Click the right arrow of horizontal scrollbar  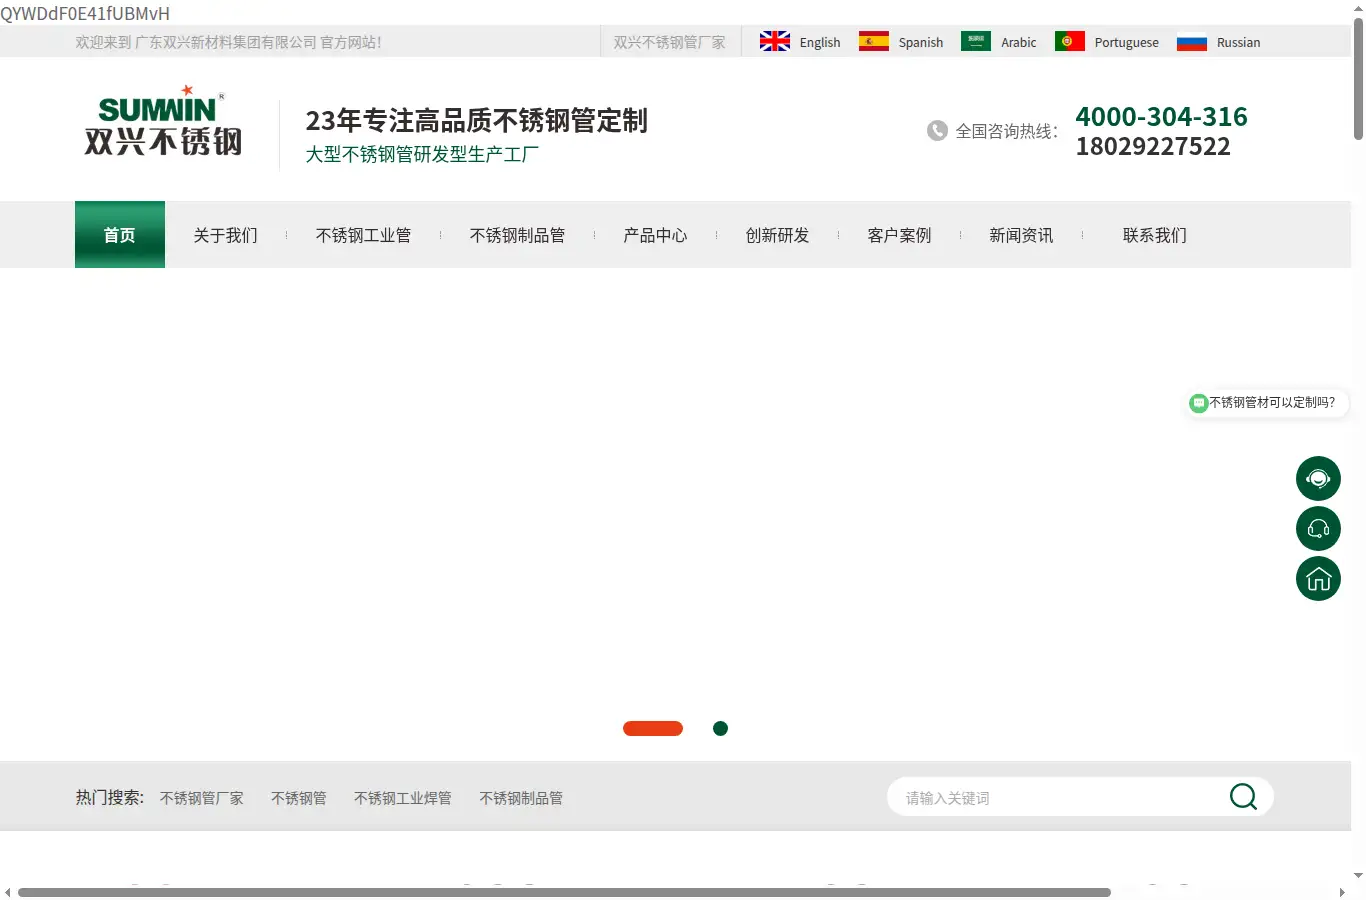[1342, 892]
